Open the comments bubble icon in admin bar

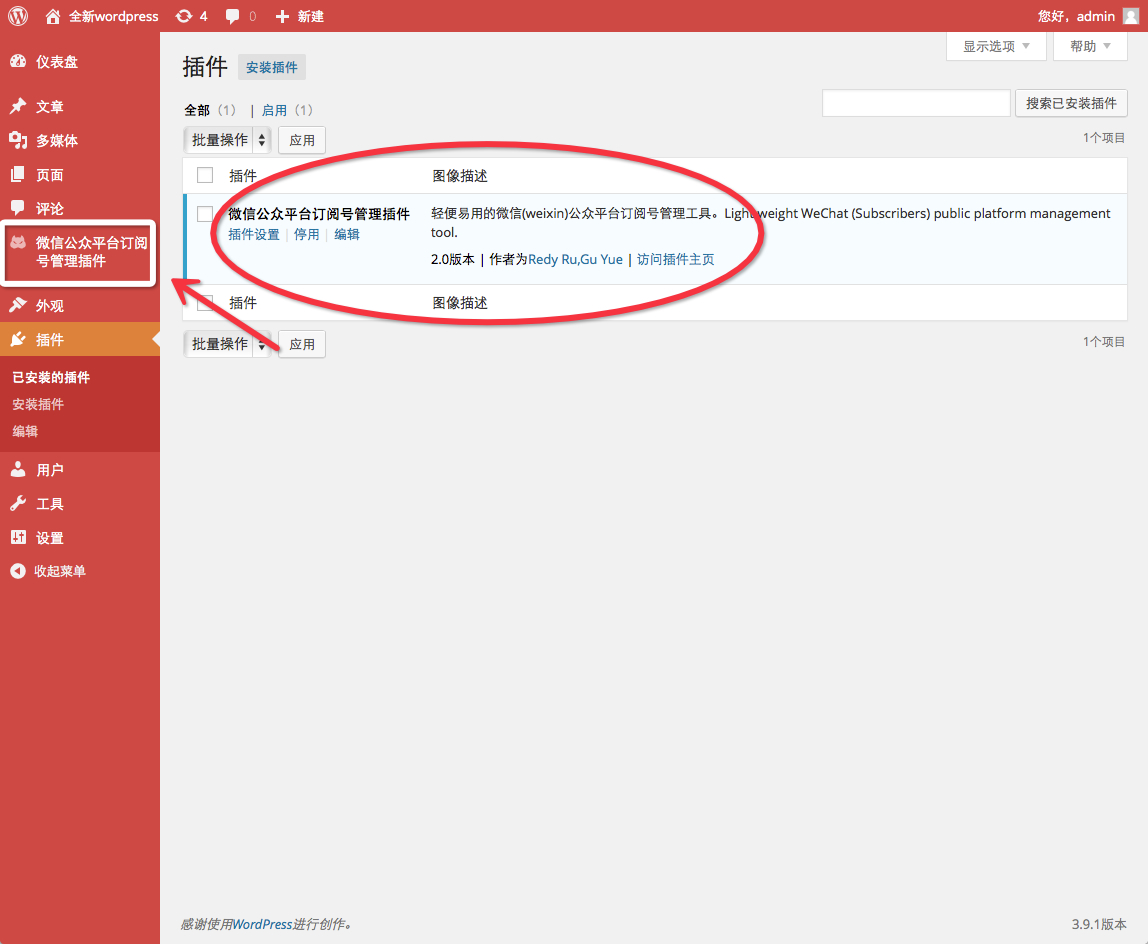[x=232, y=16]
